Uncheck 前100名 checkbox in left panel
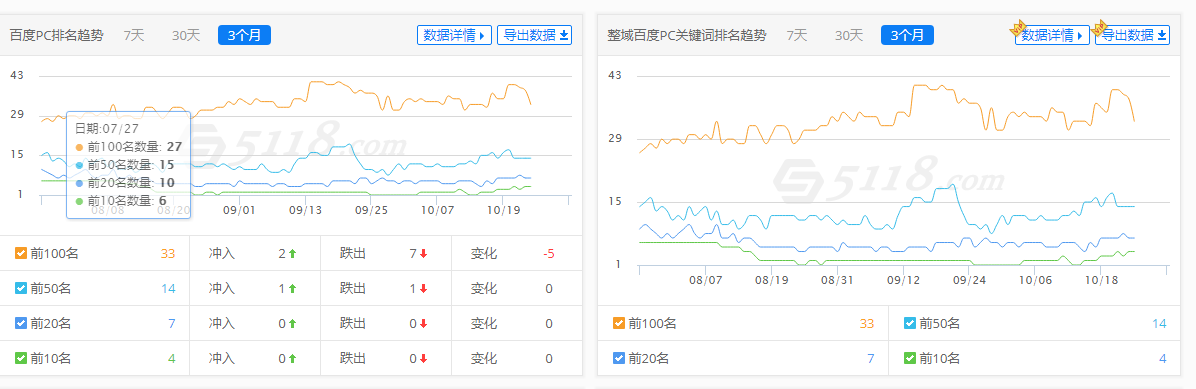 (x=21, y=254)
